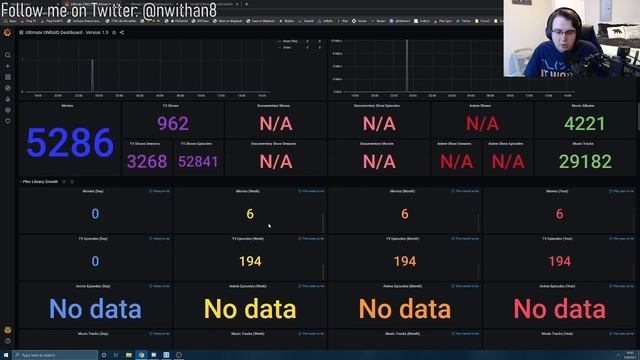Open the Grafana logo home menu

[7, 33]
